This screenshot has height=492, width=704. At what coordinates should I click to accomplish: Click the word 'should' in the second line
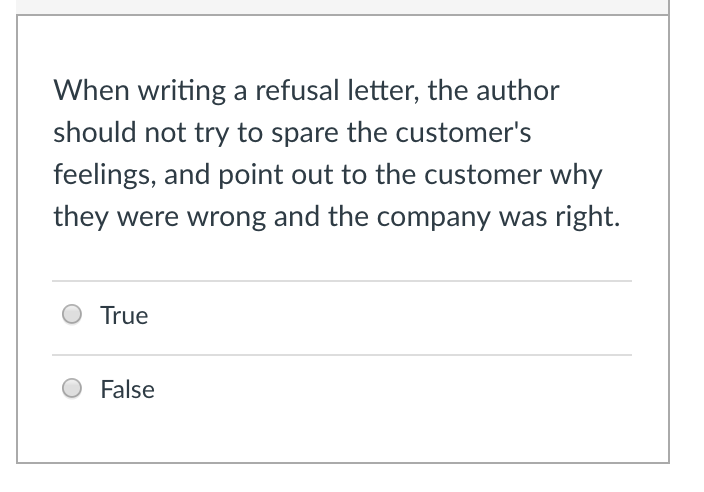tap(95, 132)
